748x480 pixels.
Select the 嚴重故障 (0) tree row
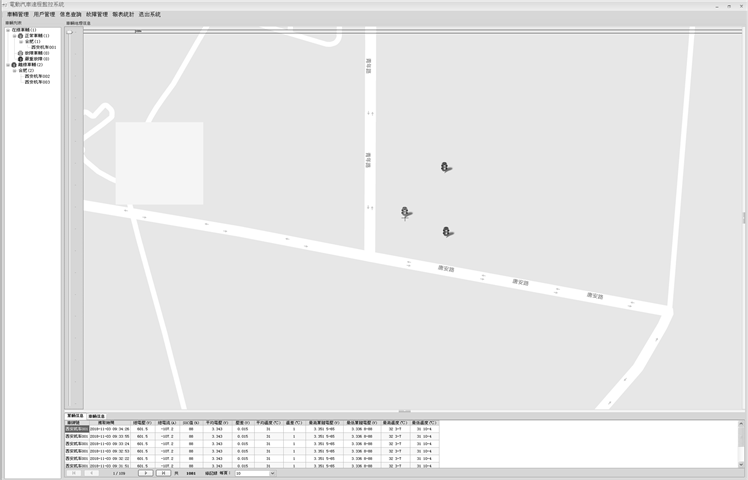(x=37, y=59)
